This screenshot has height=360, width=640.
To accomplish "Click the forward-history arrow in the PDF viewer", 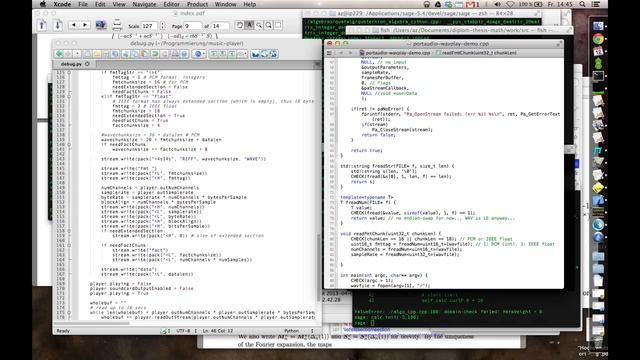I will point(85,25).
